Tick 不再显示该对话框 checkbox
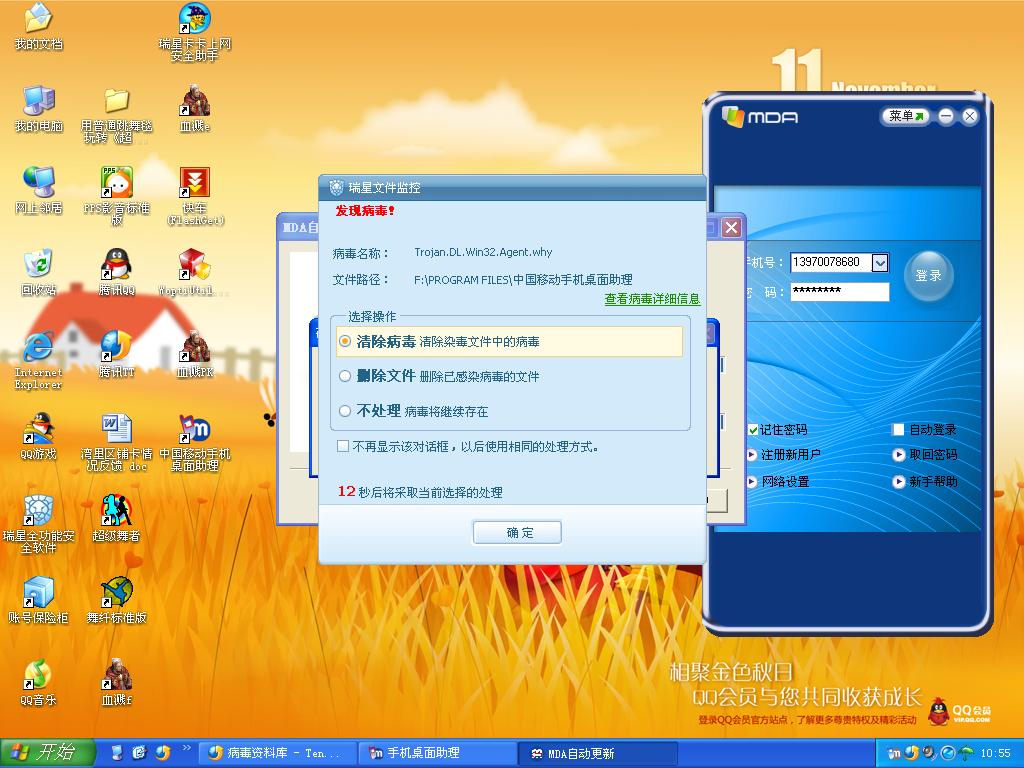The width and height of the screenshot is (1024, 768). coord(343,446)
